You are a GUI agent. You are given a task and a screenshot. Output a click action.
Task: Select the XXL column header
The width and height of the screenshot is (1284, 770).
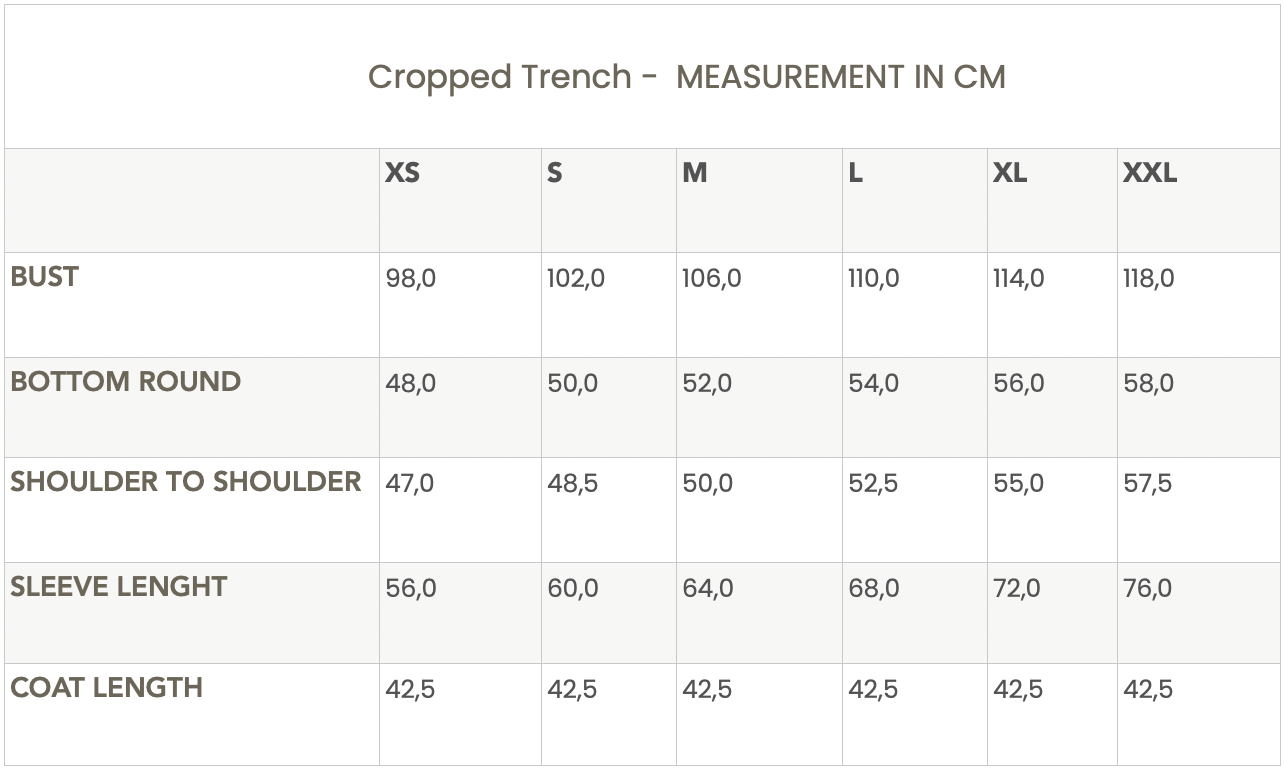tap(1149, 173)
